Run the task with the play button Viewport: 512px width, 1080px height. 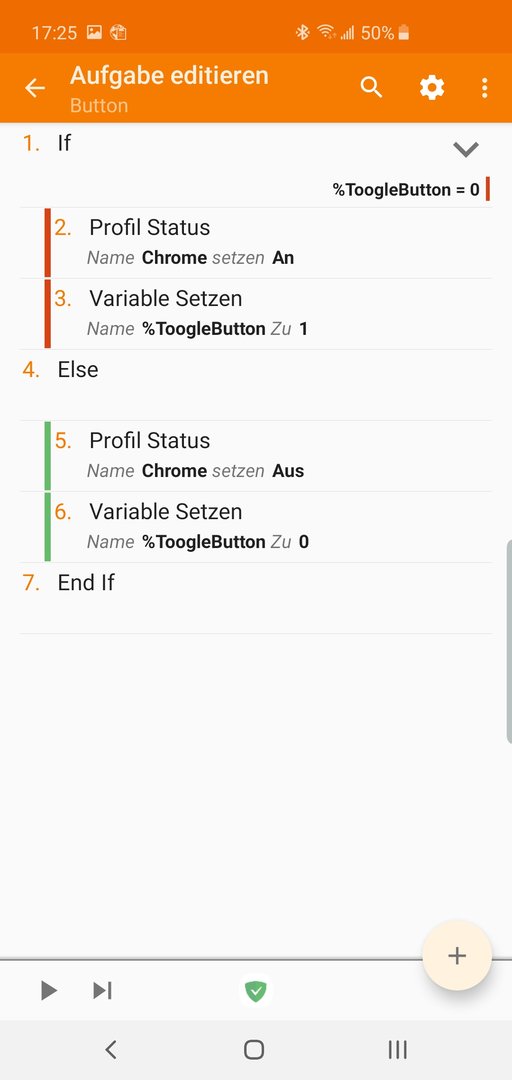pos(48,990)
